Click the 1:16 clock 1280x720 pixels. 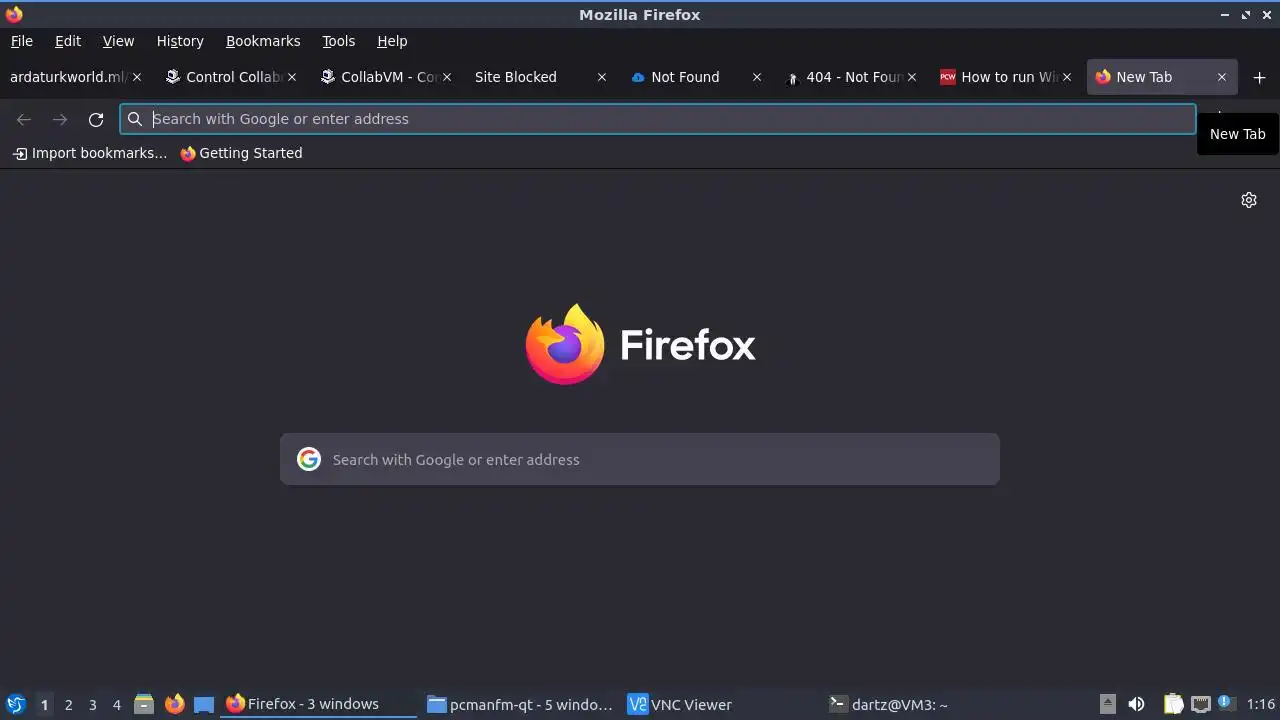click(1261, 704)
